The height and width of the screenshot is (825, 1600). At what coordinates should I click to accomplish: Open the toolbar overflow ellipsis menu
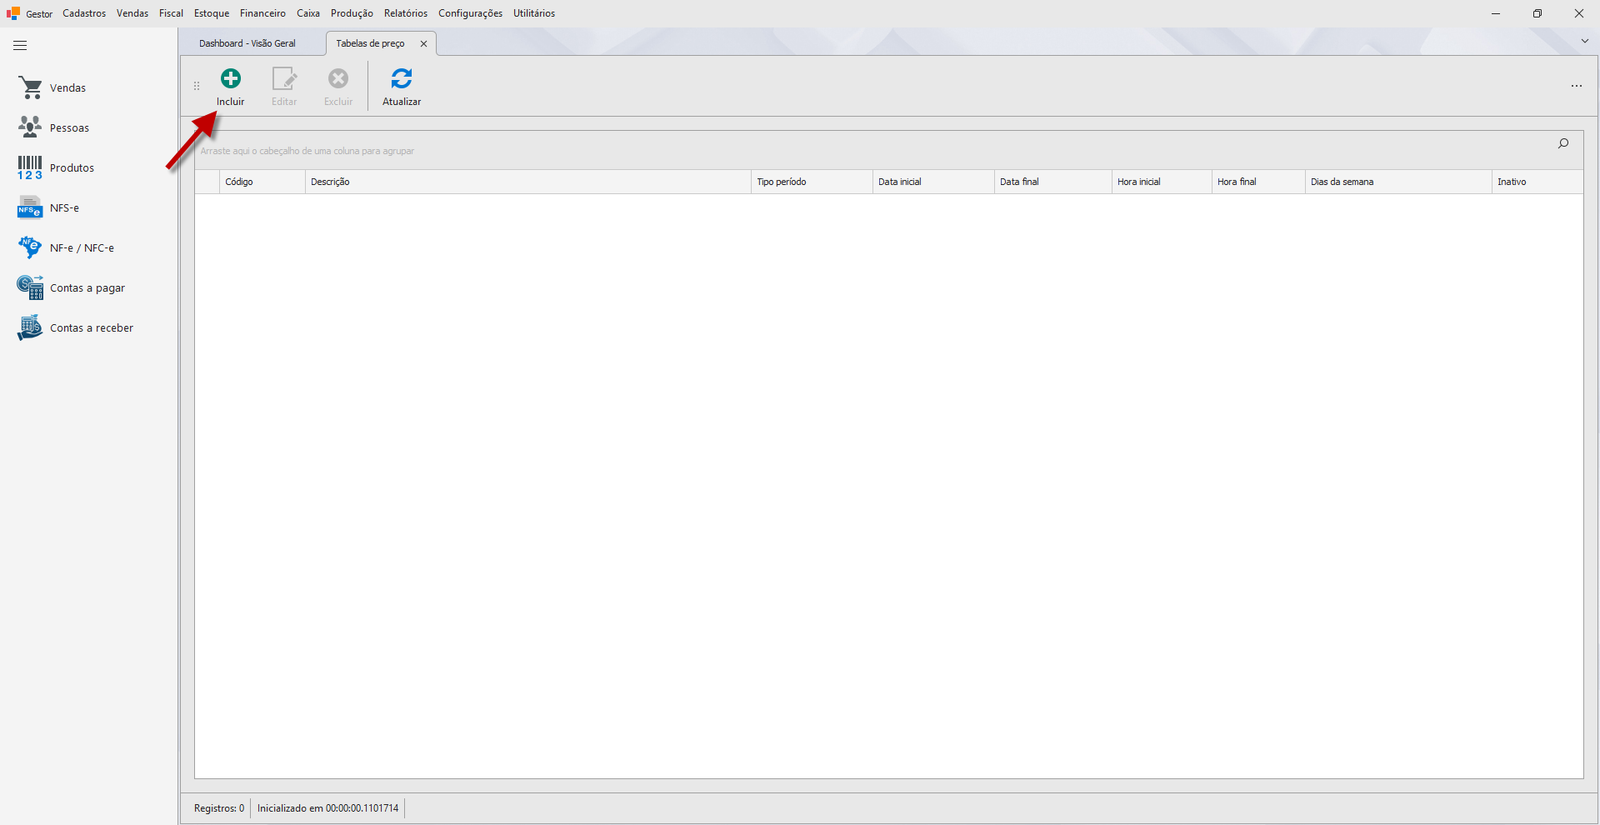1576,86
